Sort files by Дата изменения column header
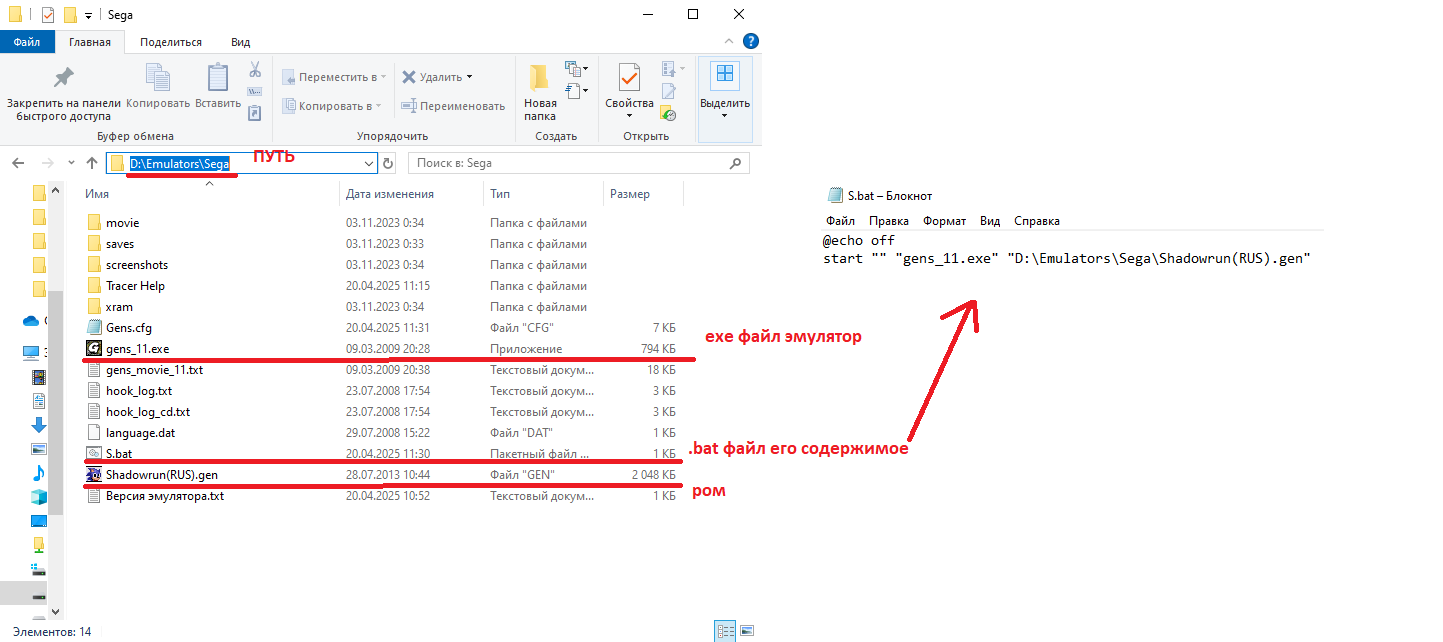The height and width of the screenshot is (642, 1443). pos(389,194)
